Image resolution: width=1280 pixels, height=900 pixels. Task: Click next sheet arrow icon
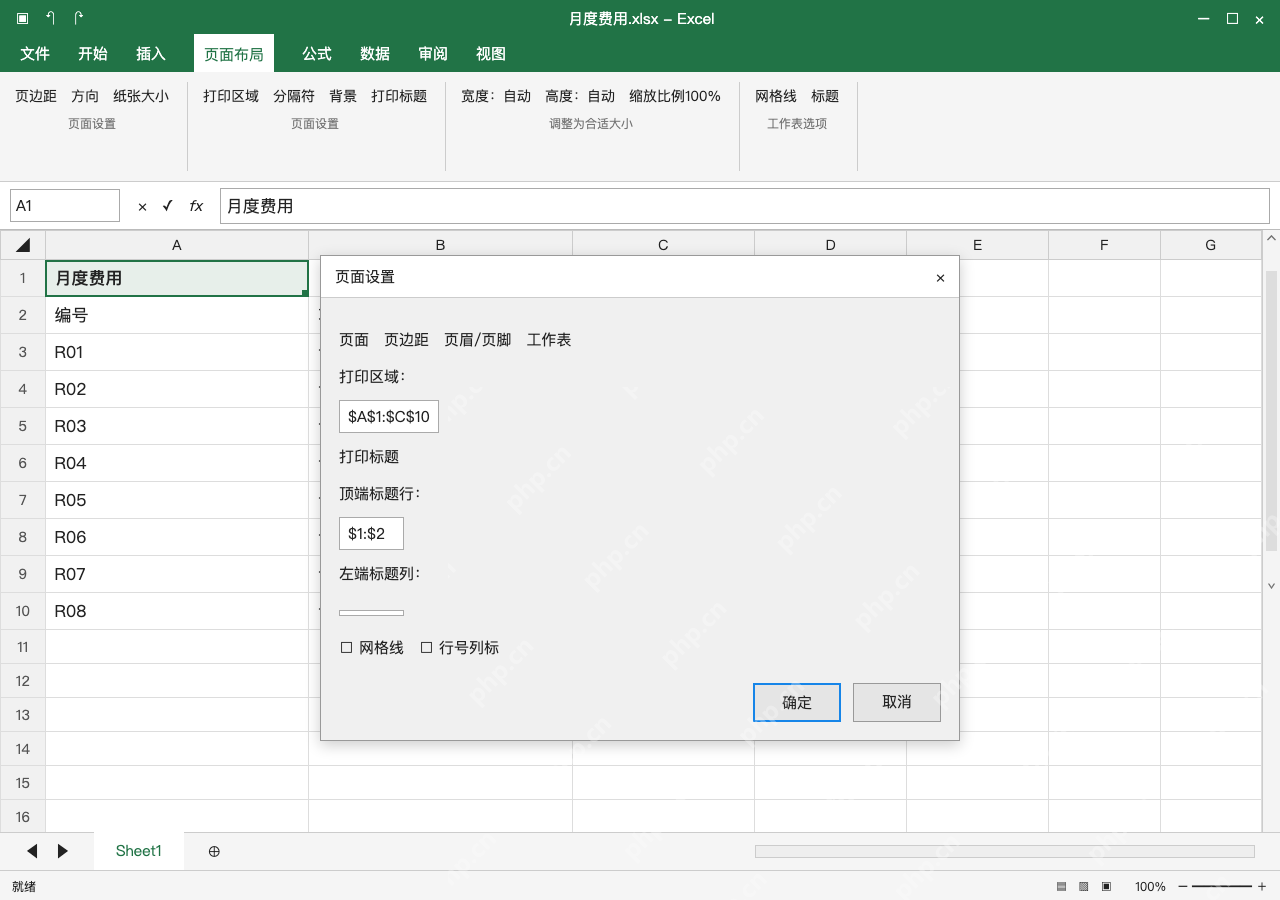tap(63, 851)
